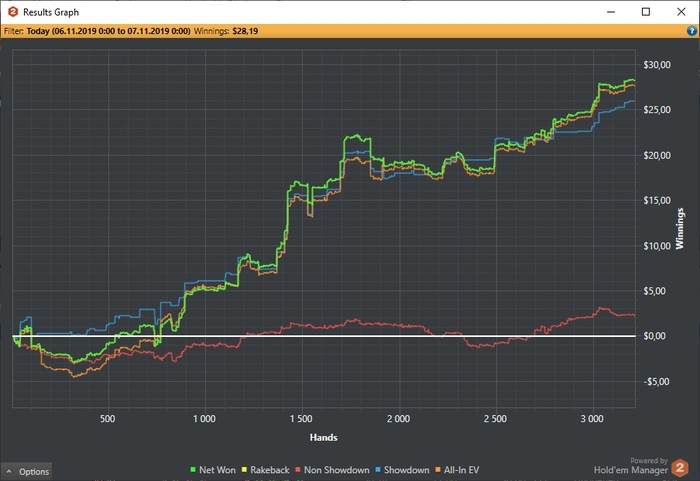The width and height of the screenshot is (700, 481).
Task: Click the blue help icon in filter bar
Action: click(x=692, y=31)
